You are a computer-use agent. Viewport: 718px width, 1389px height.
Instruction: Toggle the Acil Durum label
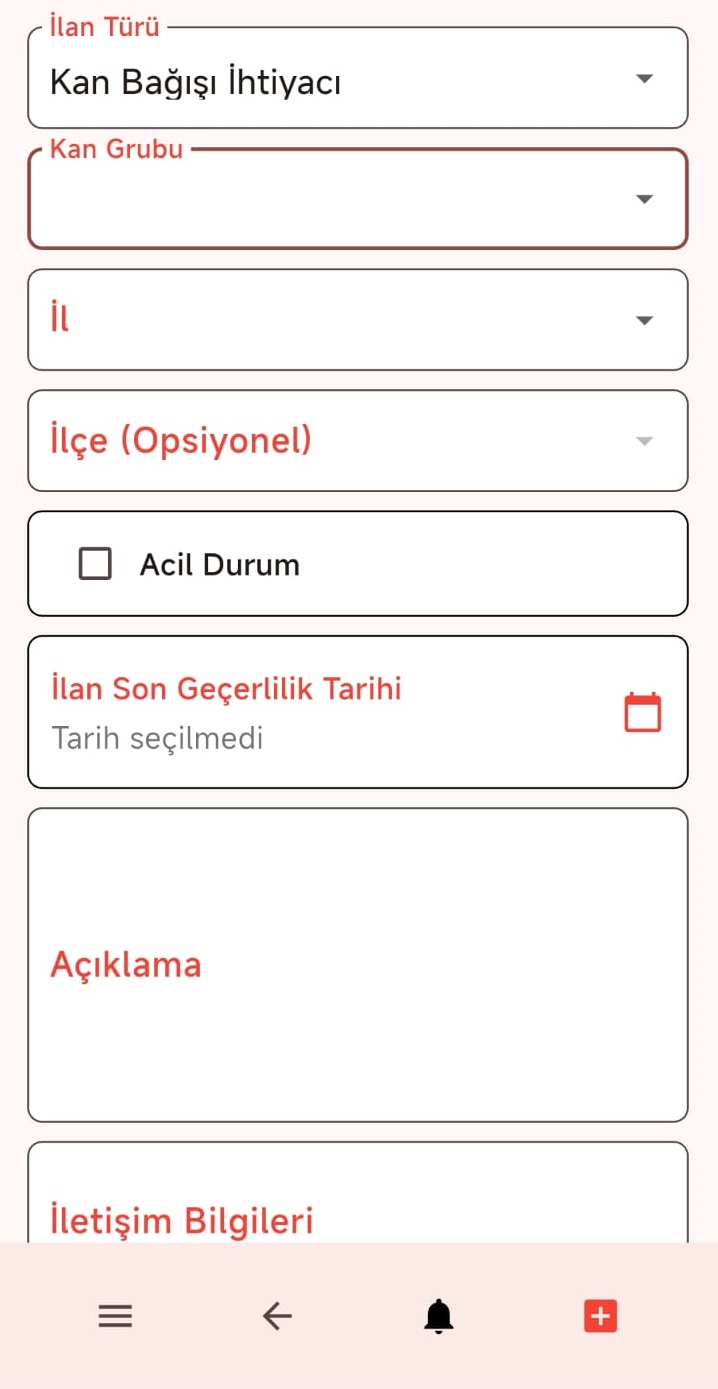pos(220,564)
